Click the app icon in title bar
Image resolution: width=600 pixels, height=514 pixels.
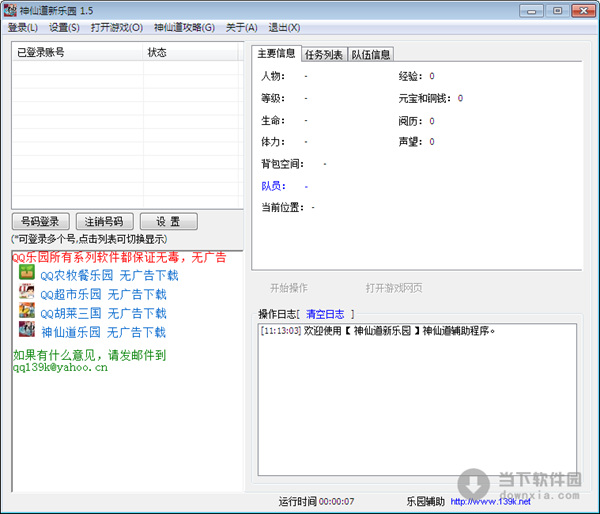pyautogui.click(x=11, y=9)
